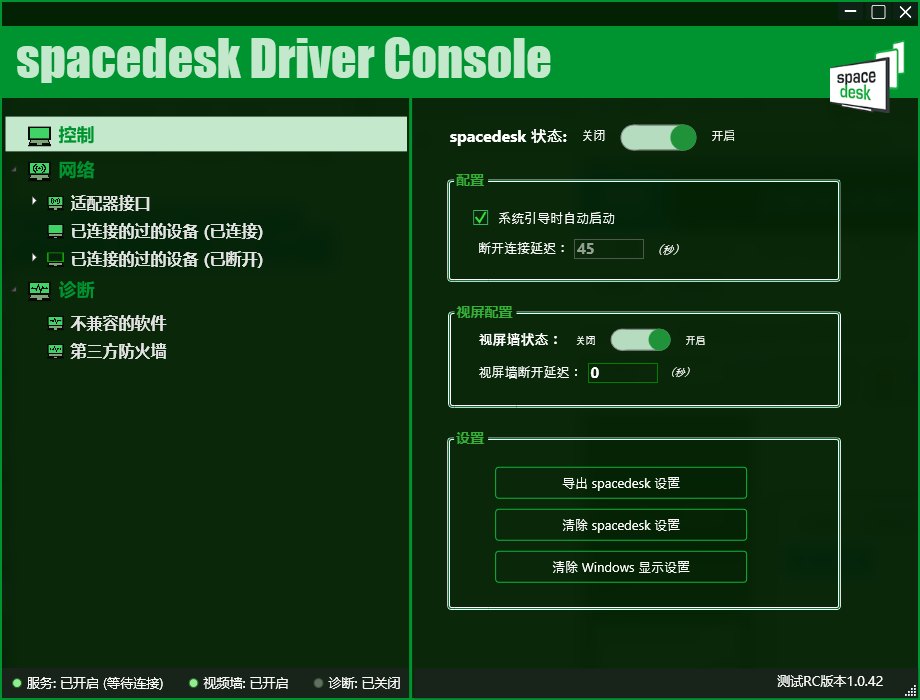Click 清除 Windows 显示设置 button
Image resolution: width=920 pixels, height=700 pixels.
(621, 567)
